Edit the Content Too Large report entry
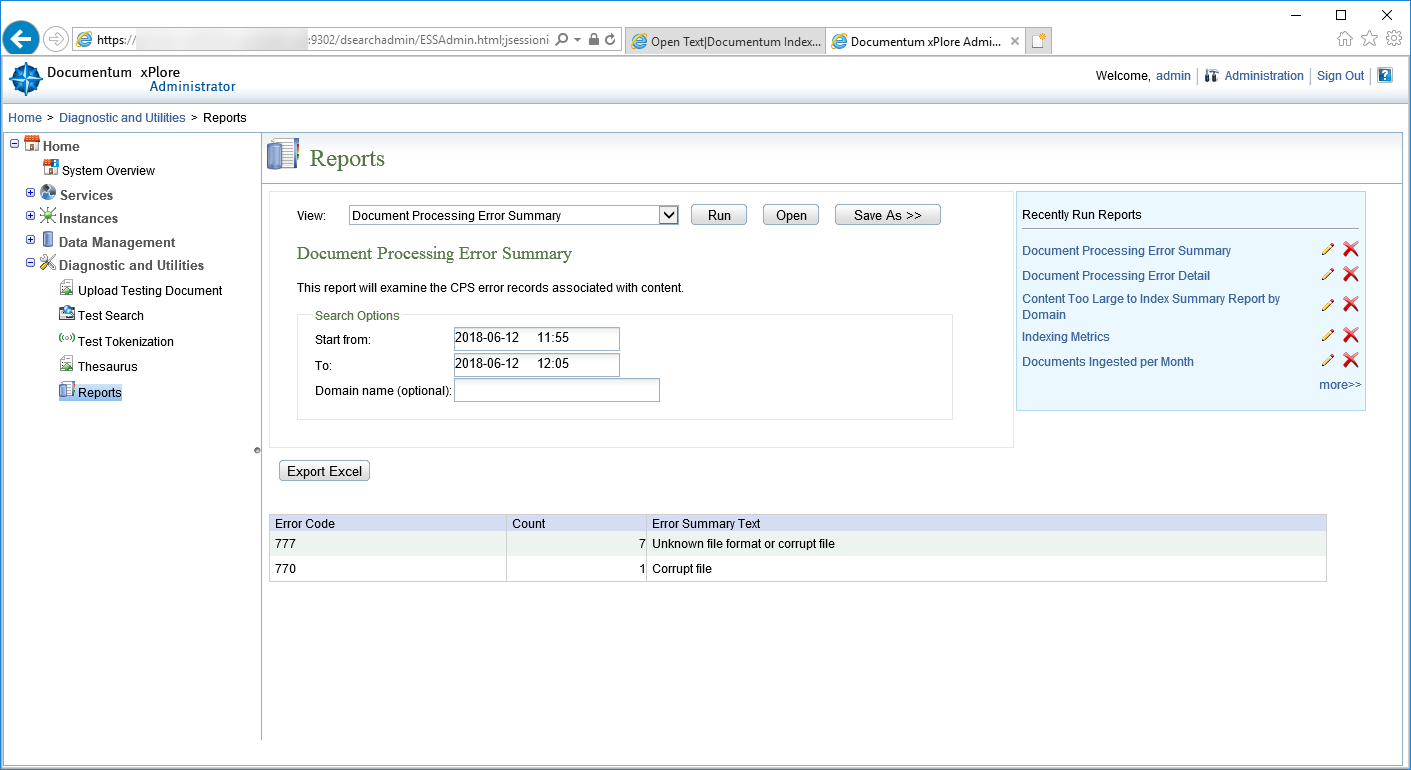 (x=1328, y=305)
